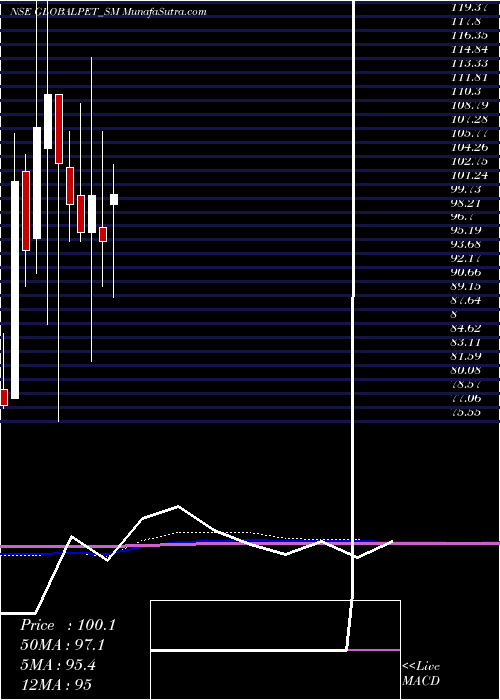Viewport: 500px width, 700px height.
Task: Click the 116.35 price axis label
Action: [468, 34]
